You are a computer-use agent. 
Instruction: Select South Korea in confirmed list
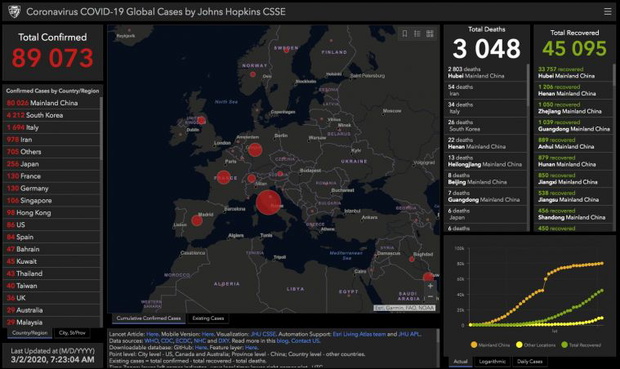coord(52,115)
